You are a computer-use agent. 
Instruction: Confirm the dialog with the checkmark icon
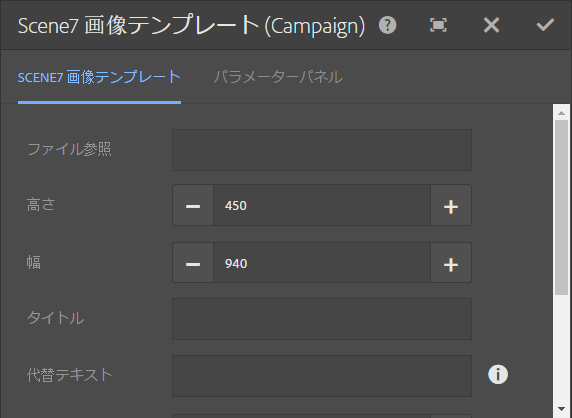click(x=545, y=26)
